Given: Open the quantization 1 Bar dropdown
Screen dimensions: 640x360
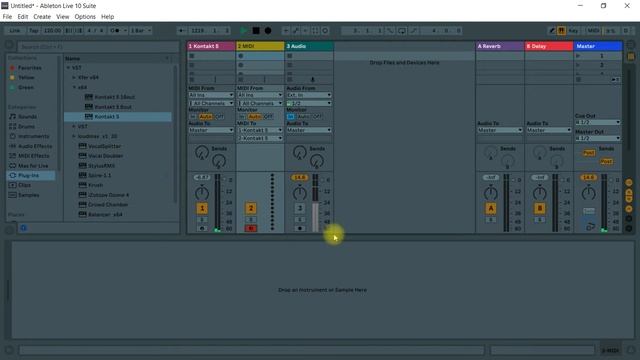Looking at the screenshot, I should coord(141,31).
